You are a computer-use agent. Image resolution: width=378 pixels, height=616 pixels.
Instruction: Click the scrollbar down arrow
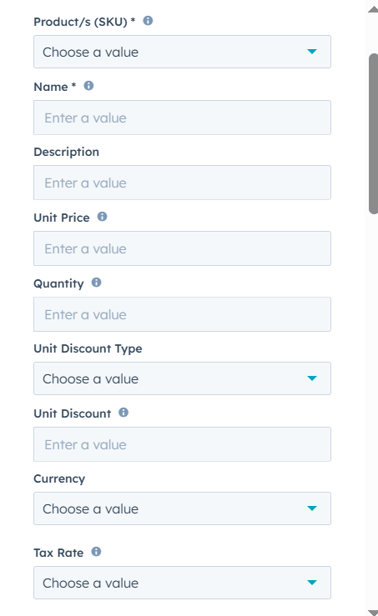[x=373, y=612]
